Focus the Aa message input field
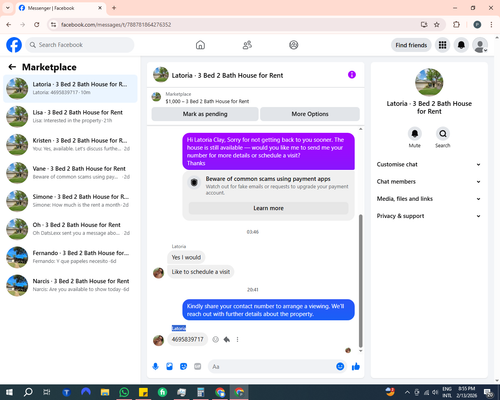This screenshot has height=400, width=500. pyautogui.click(x=272, y=367)
